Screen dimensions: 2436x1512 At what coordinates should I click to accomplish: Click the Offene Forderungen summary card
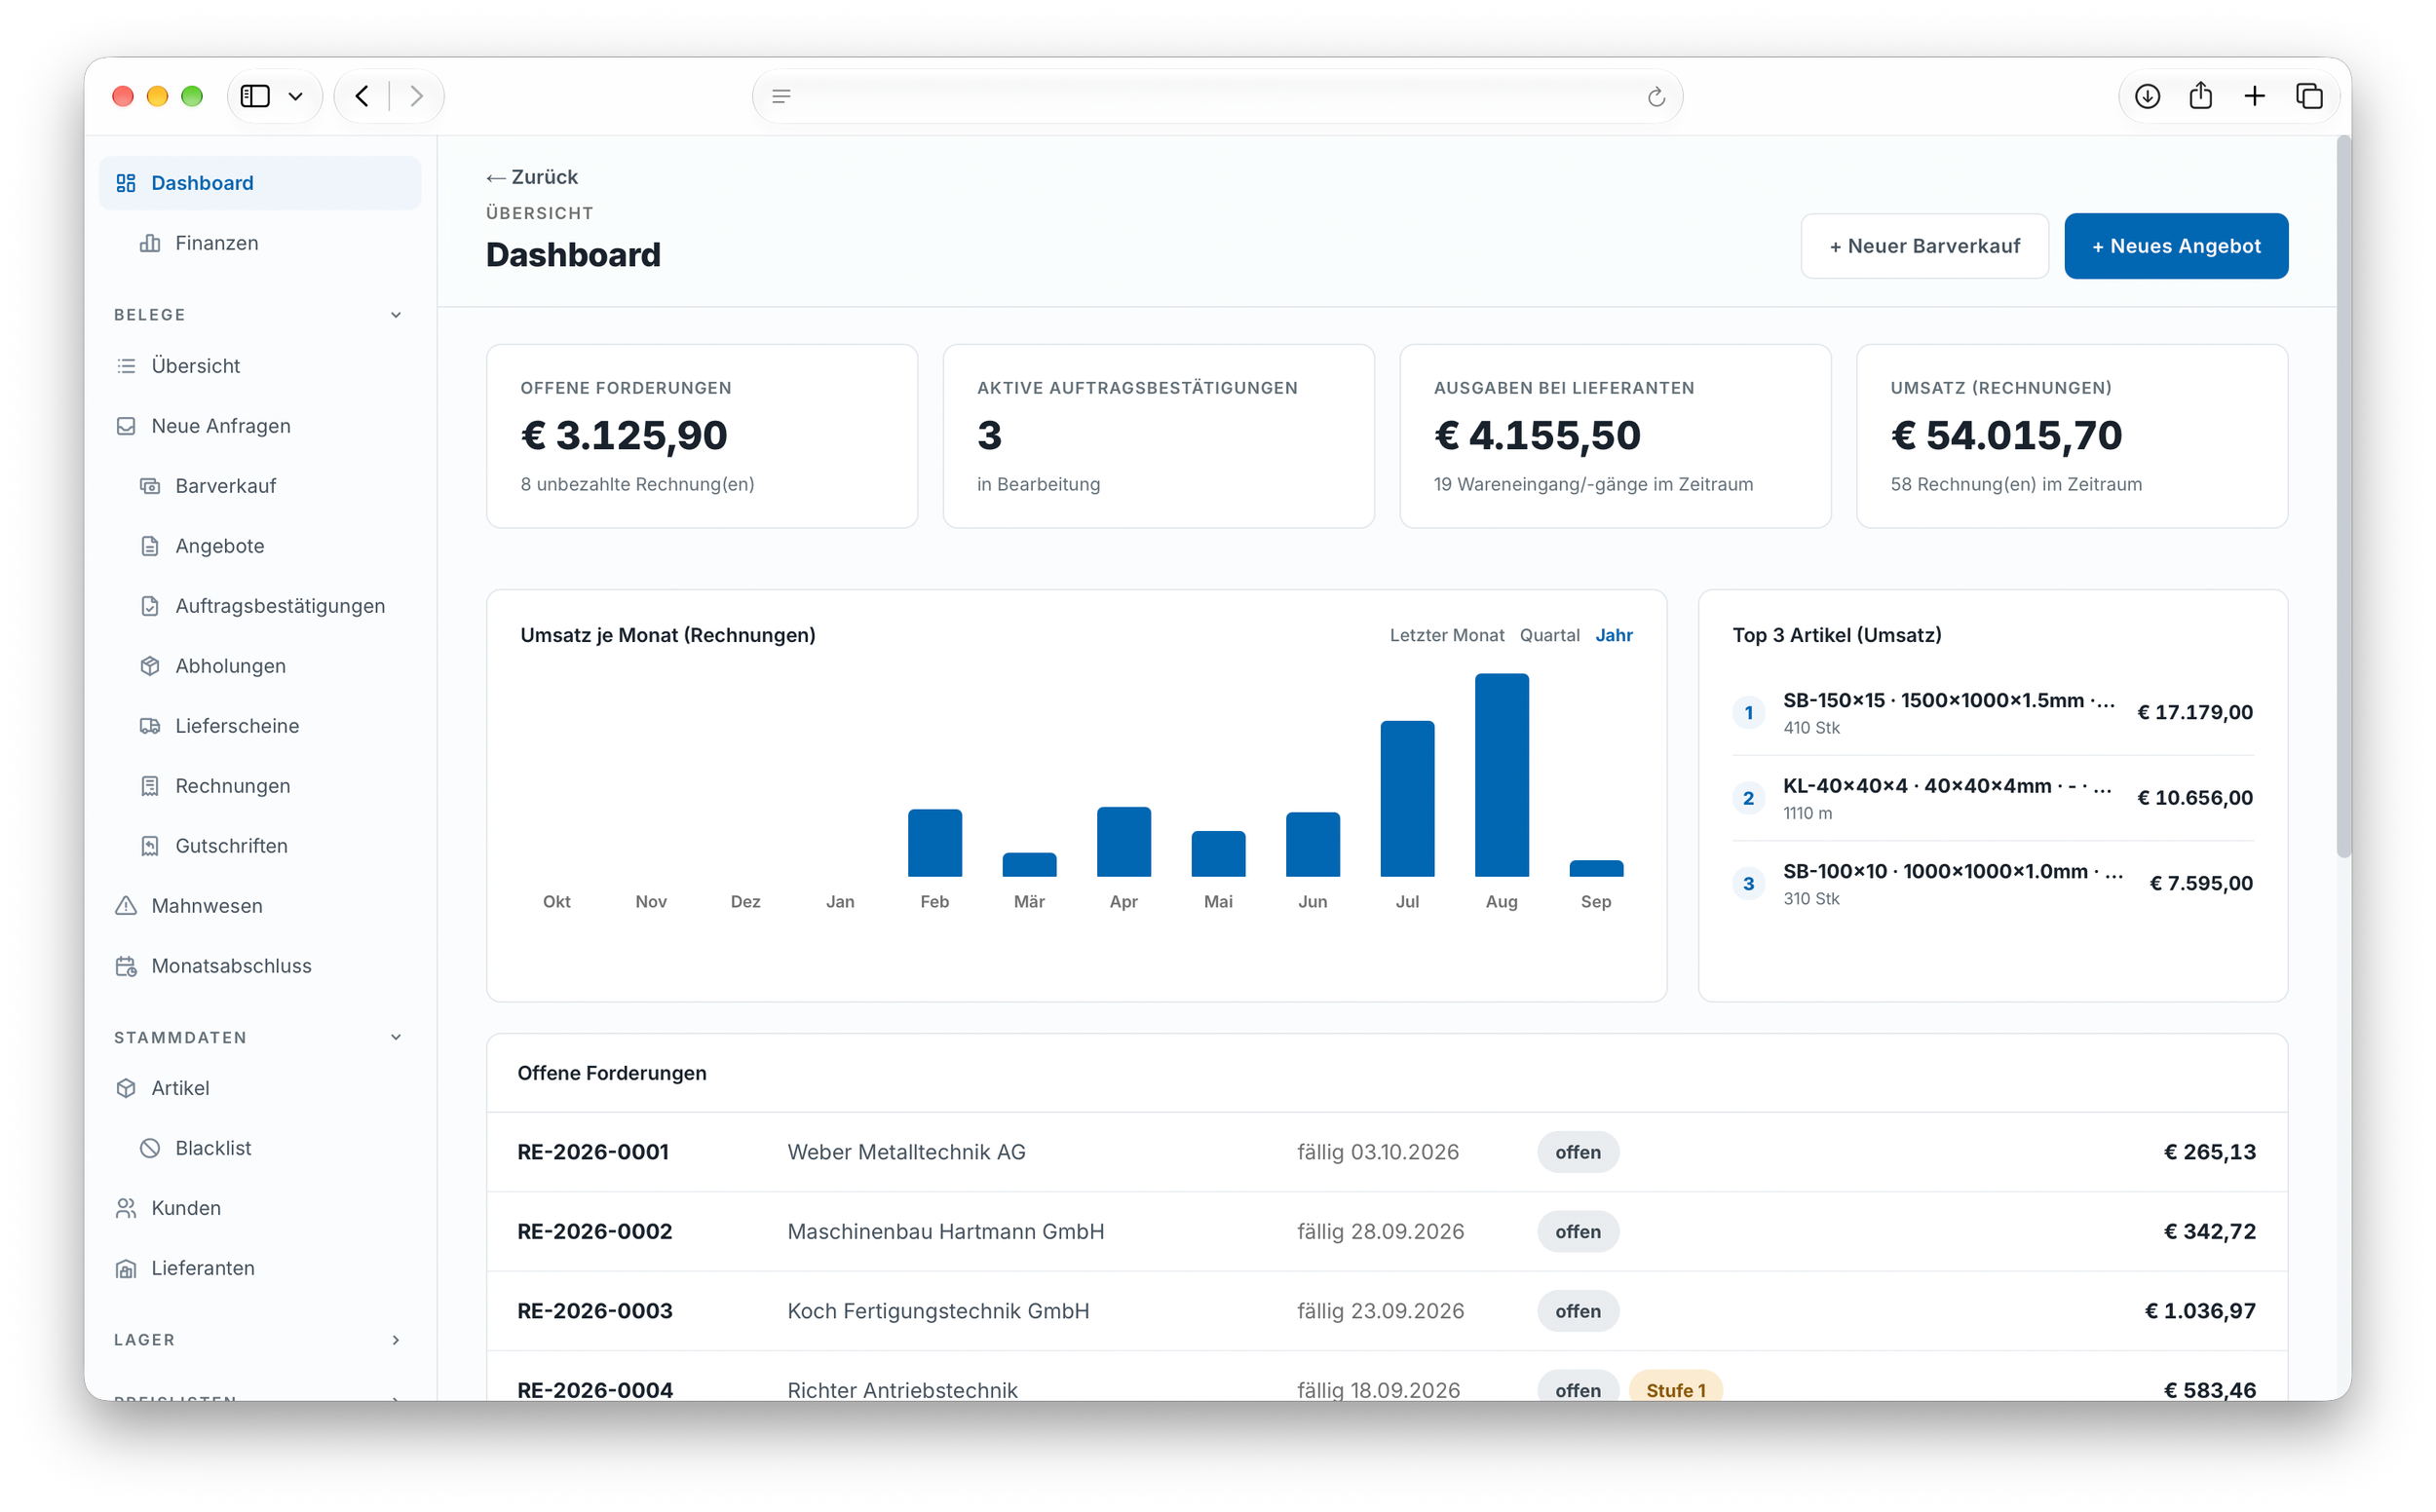[x=702, y=436]
